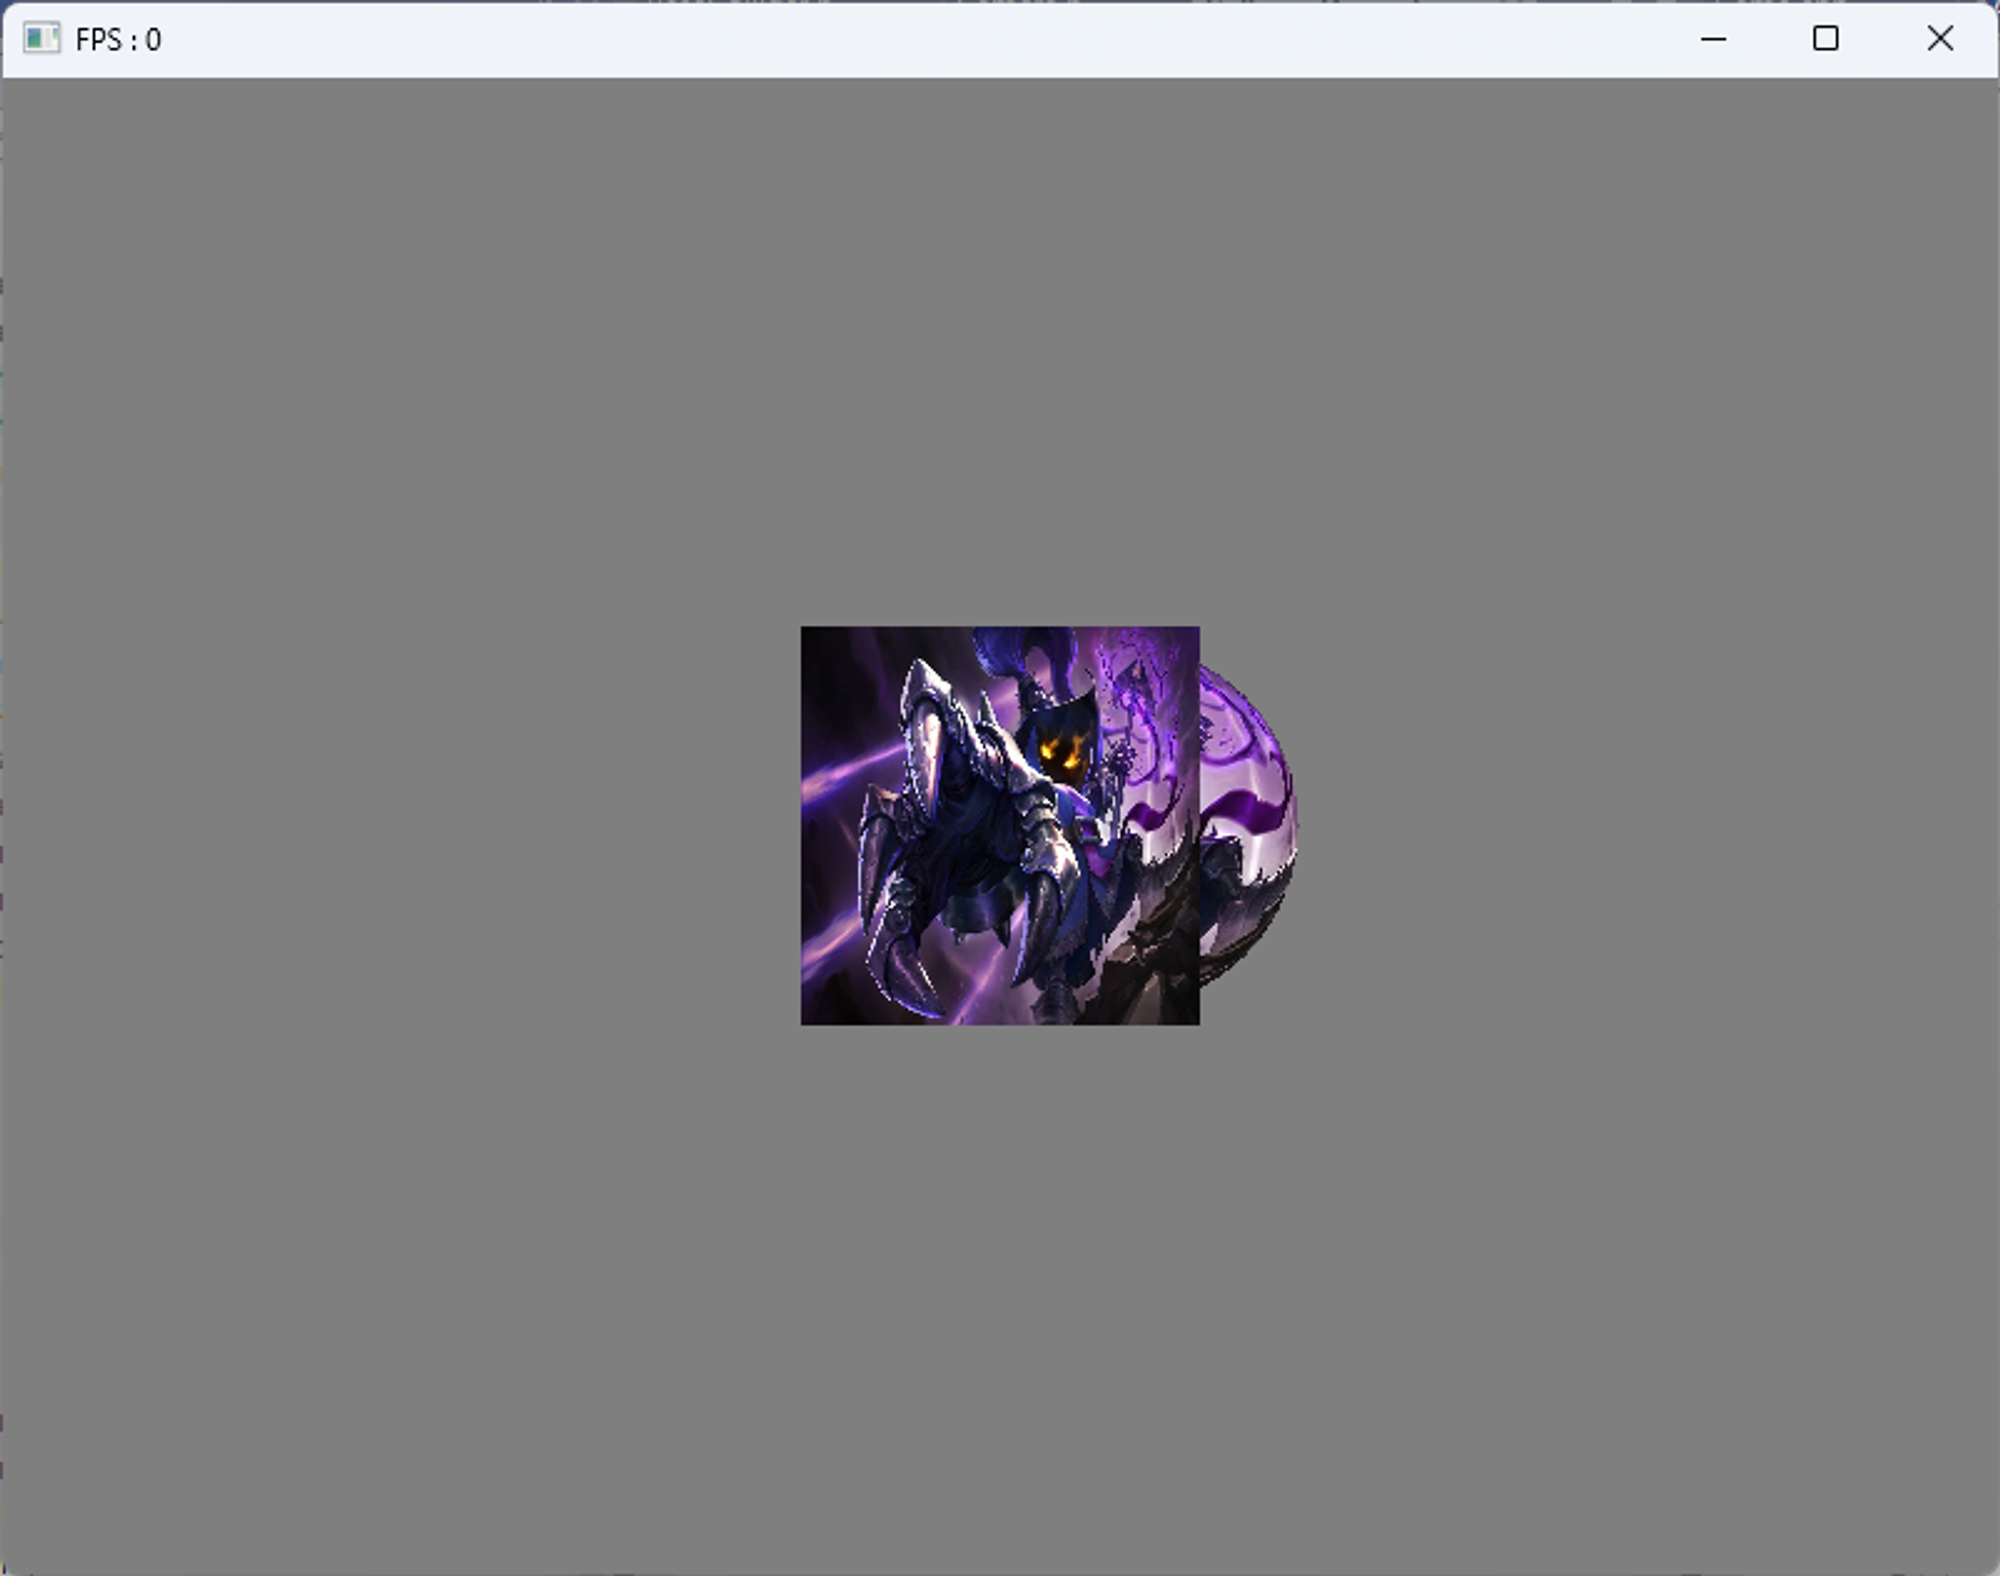Click the empty title bar center area
Viewport: 2000px width, 1576px height.
(900, 40)
